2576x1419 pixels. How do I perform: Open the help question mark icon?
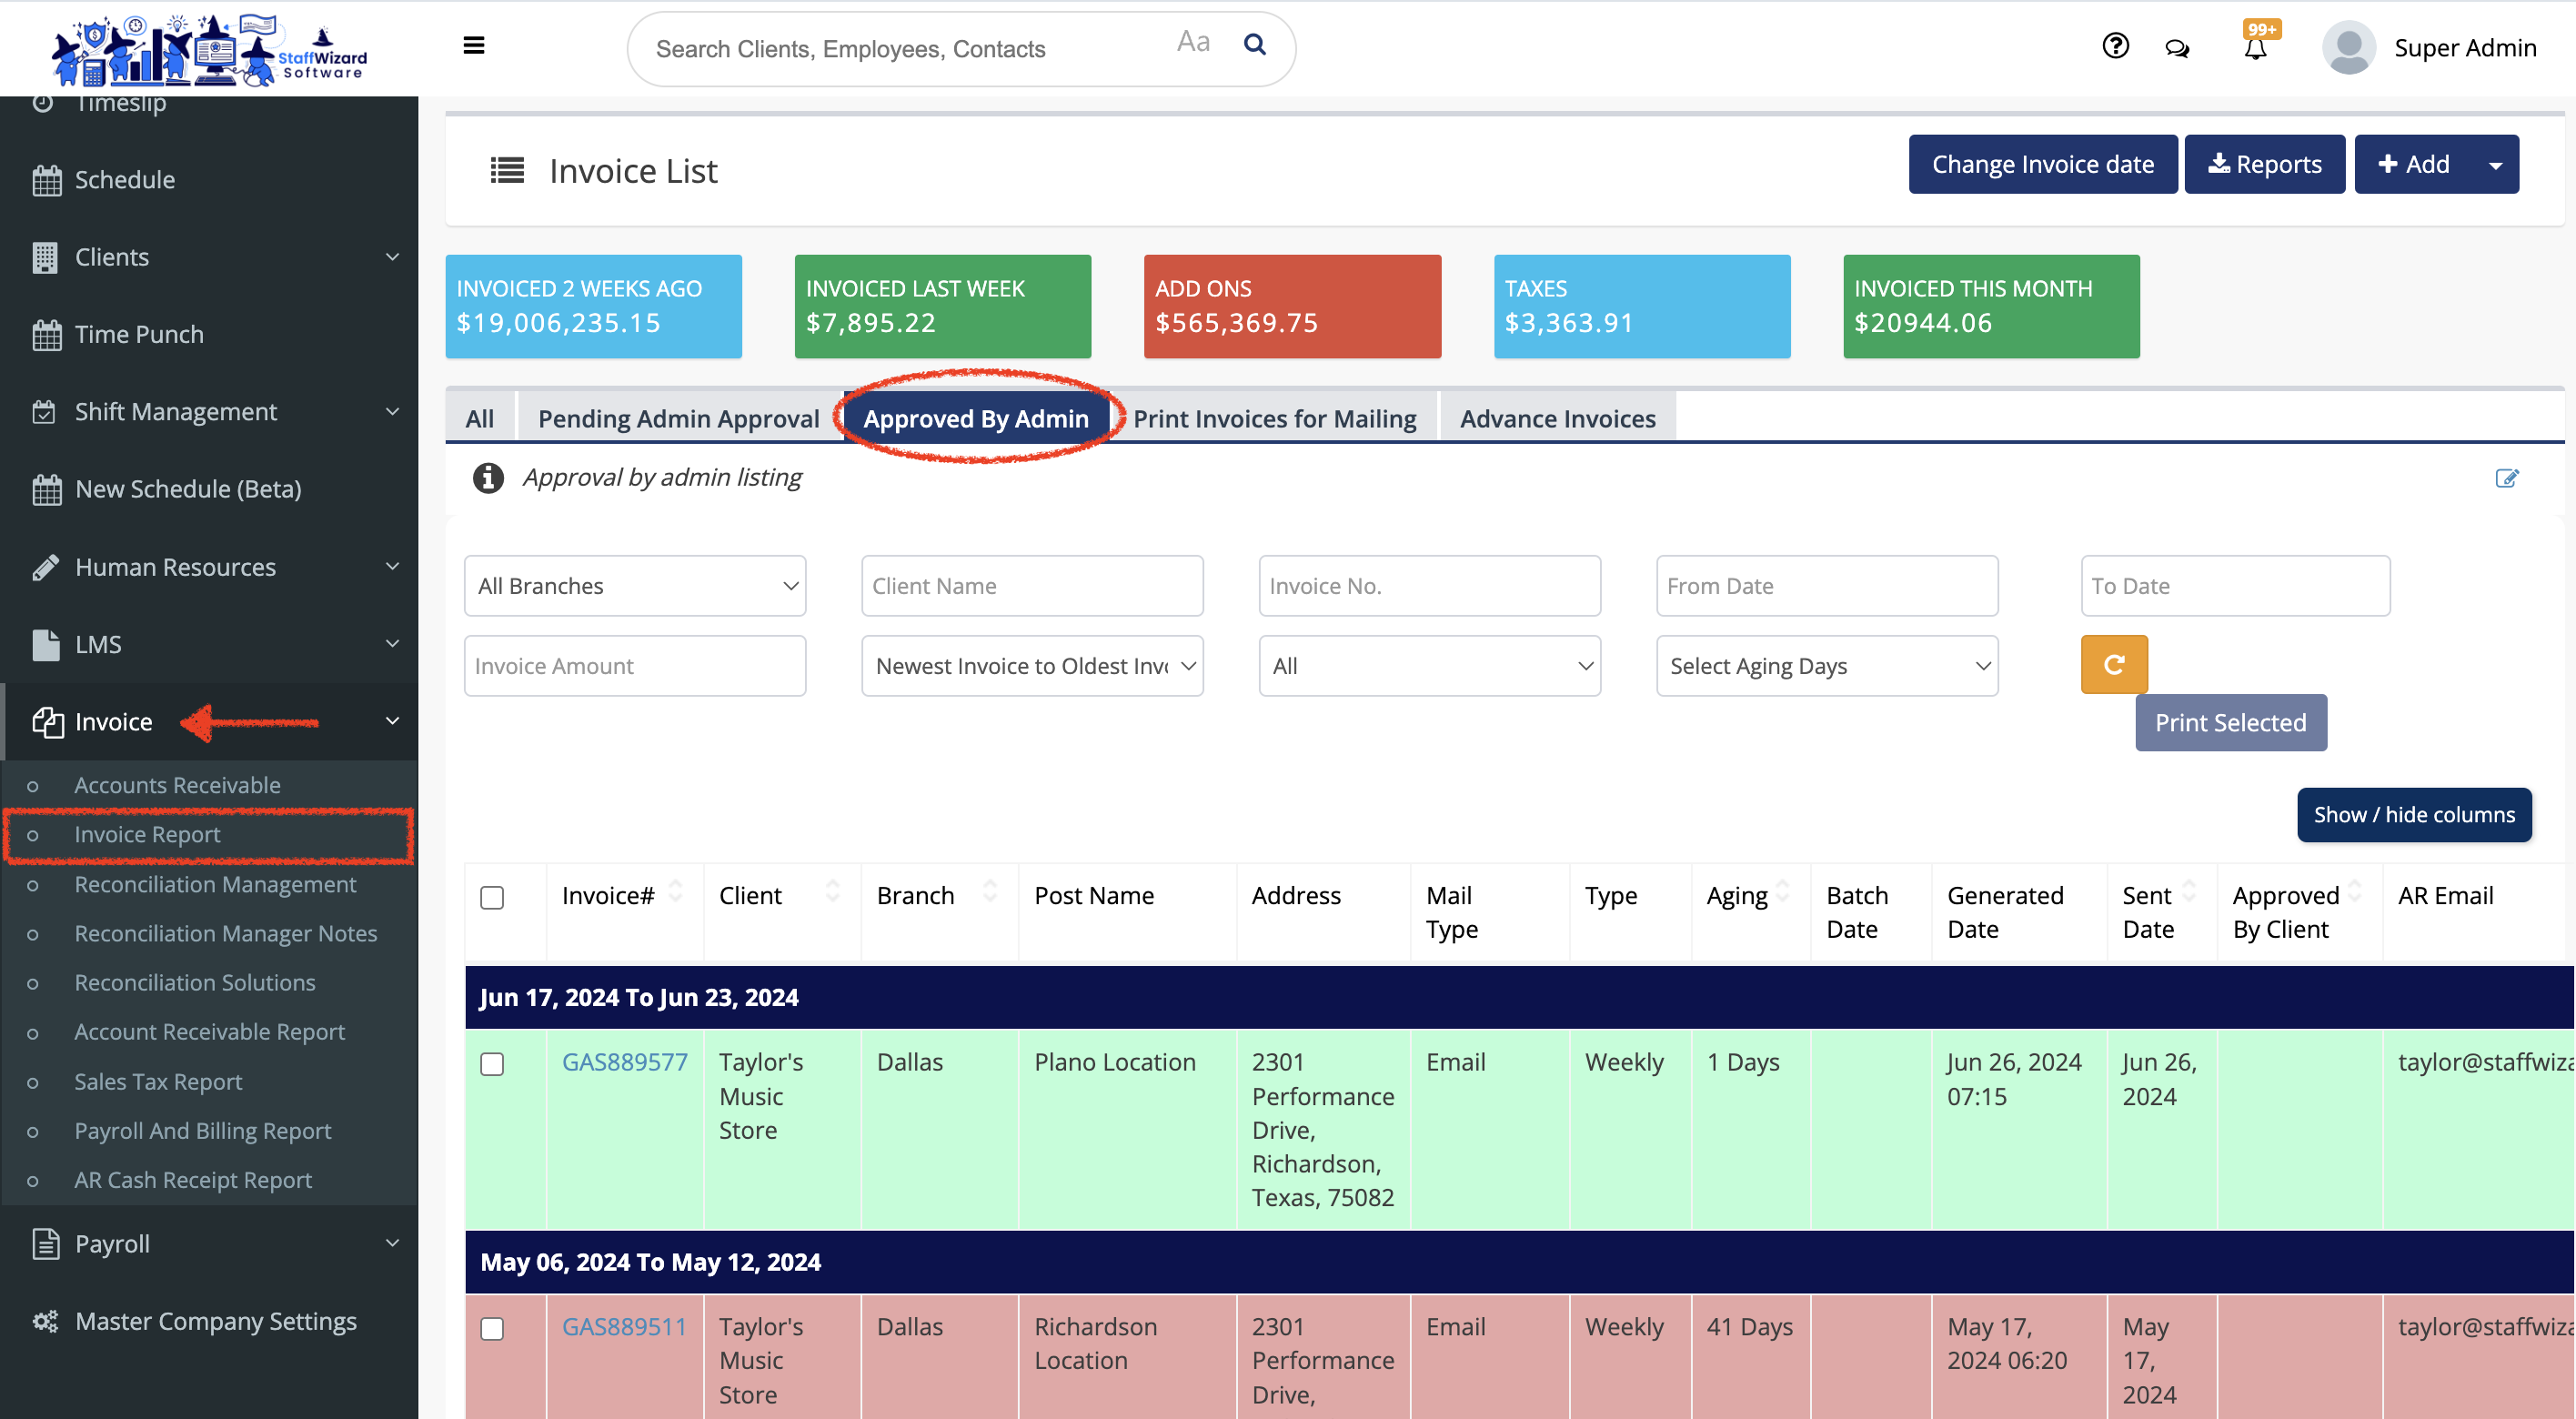click(x=2115, y=46)
